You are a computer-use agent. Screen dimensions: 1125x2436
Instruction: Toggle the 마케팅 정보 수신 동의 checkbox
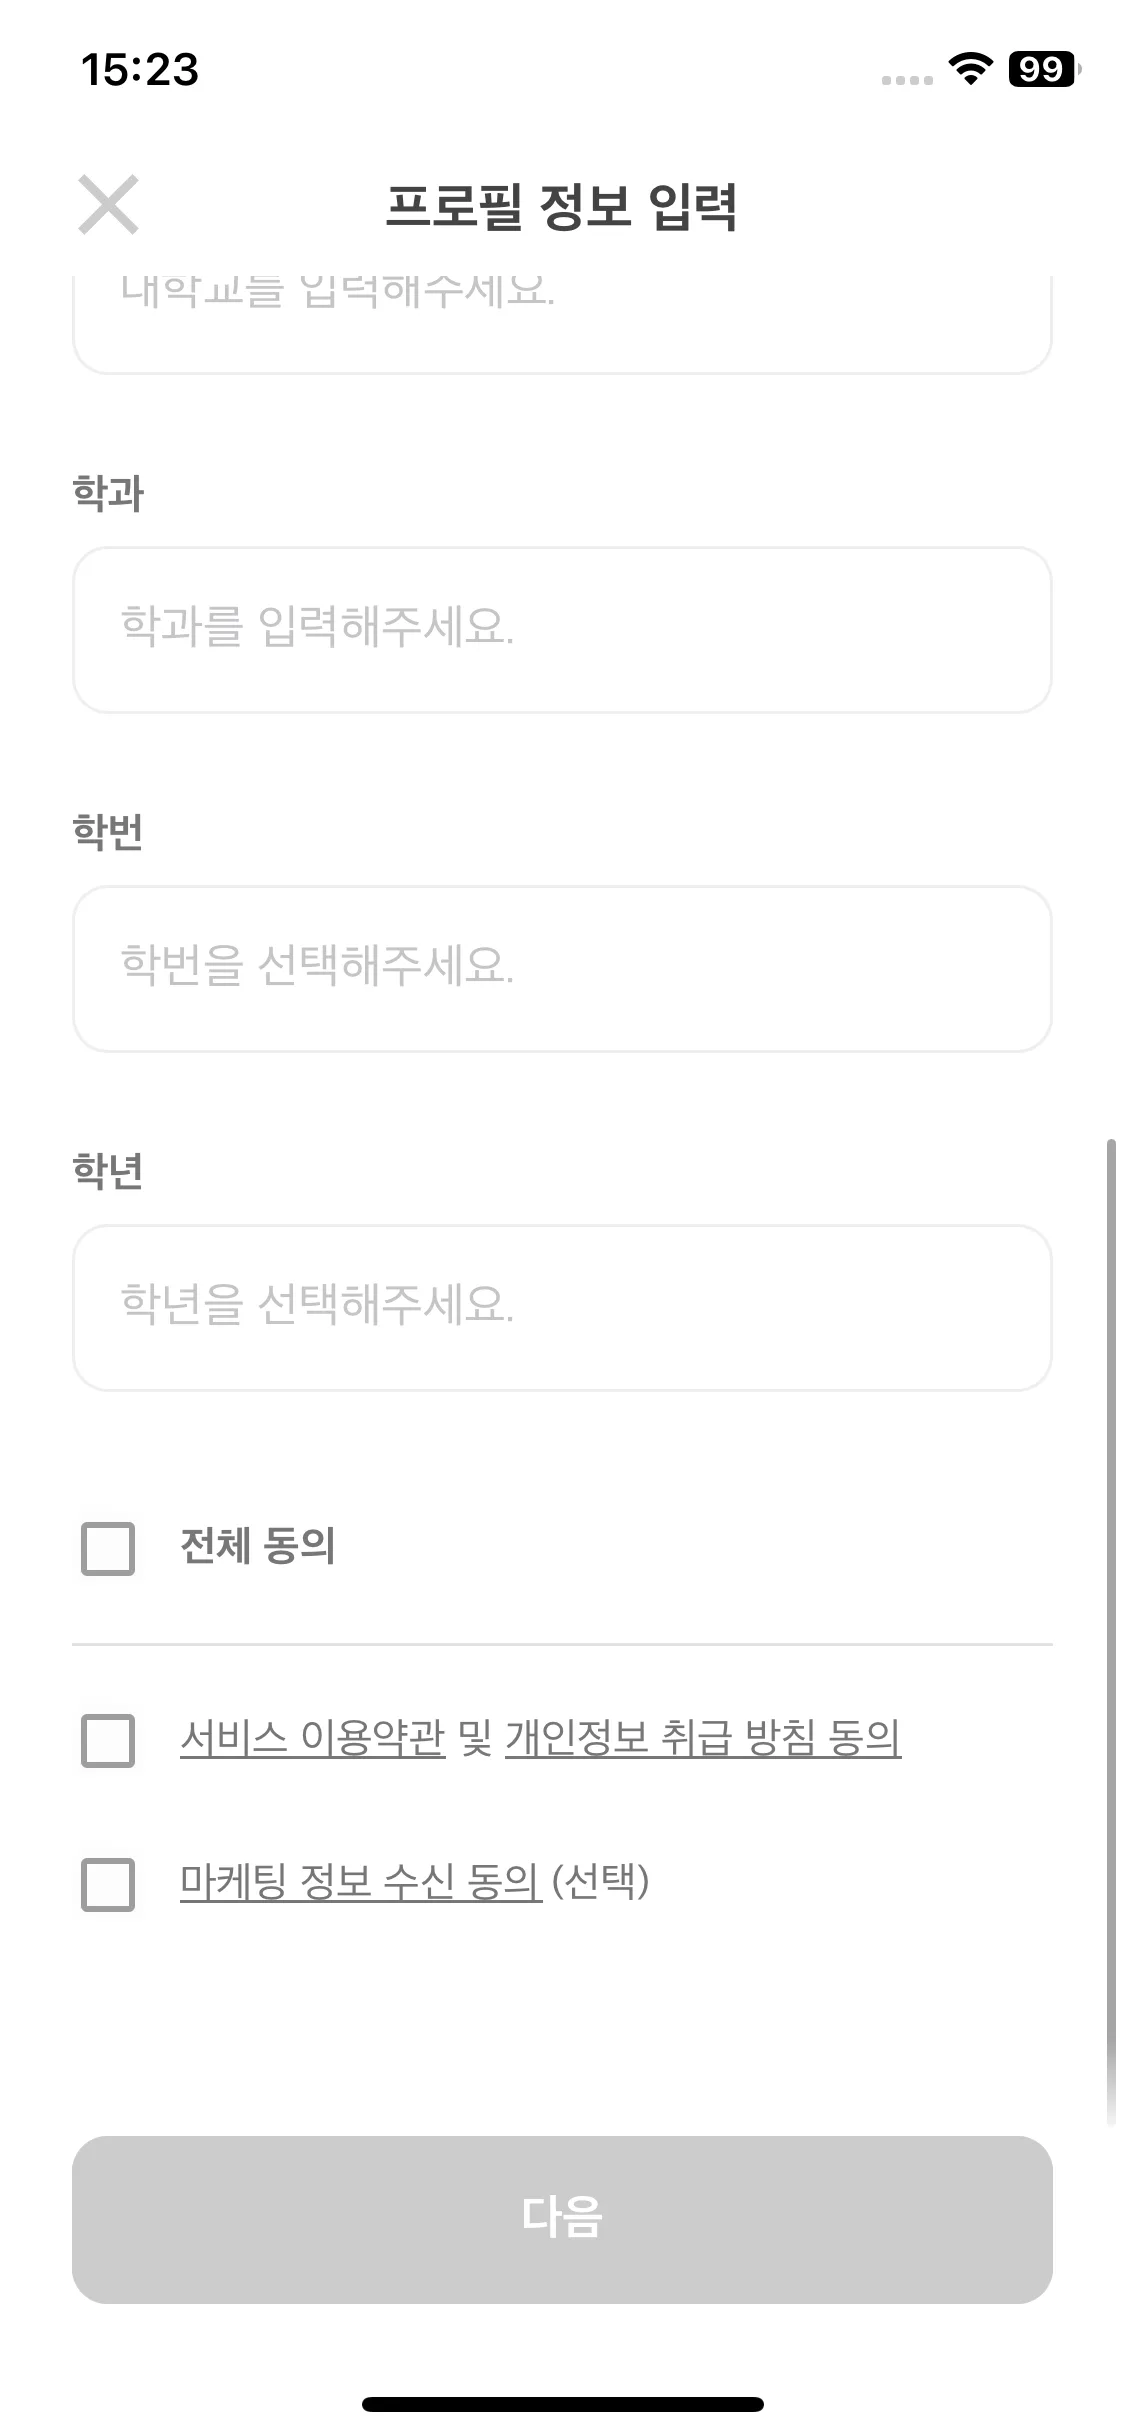click(x=108, y=1885)
